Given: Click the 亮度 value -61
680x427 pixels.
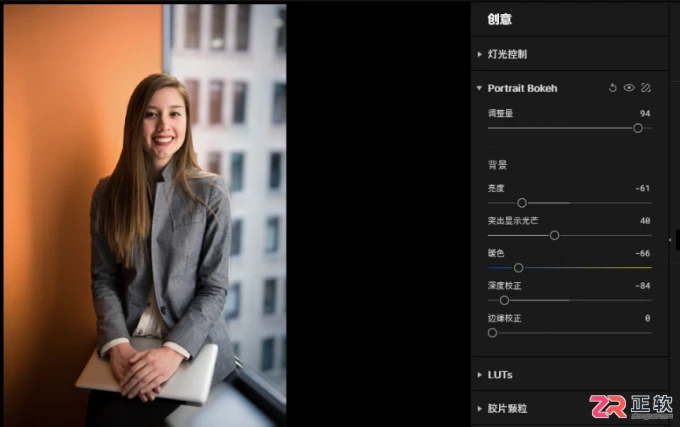Looking at the screenshot, I should (x=642, y=189).
